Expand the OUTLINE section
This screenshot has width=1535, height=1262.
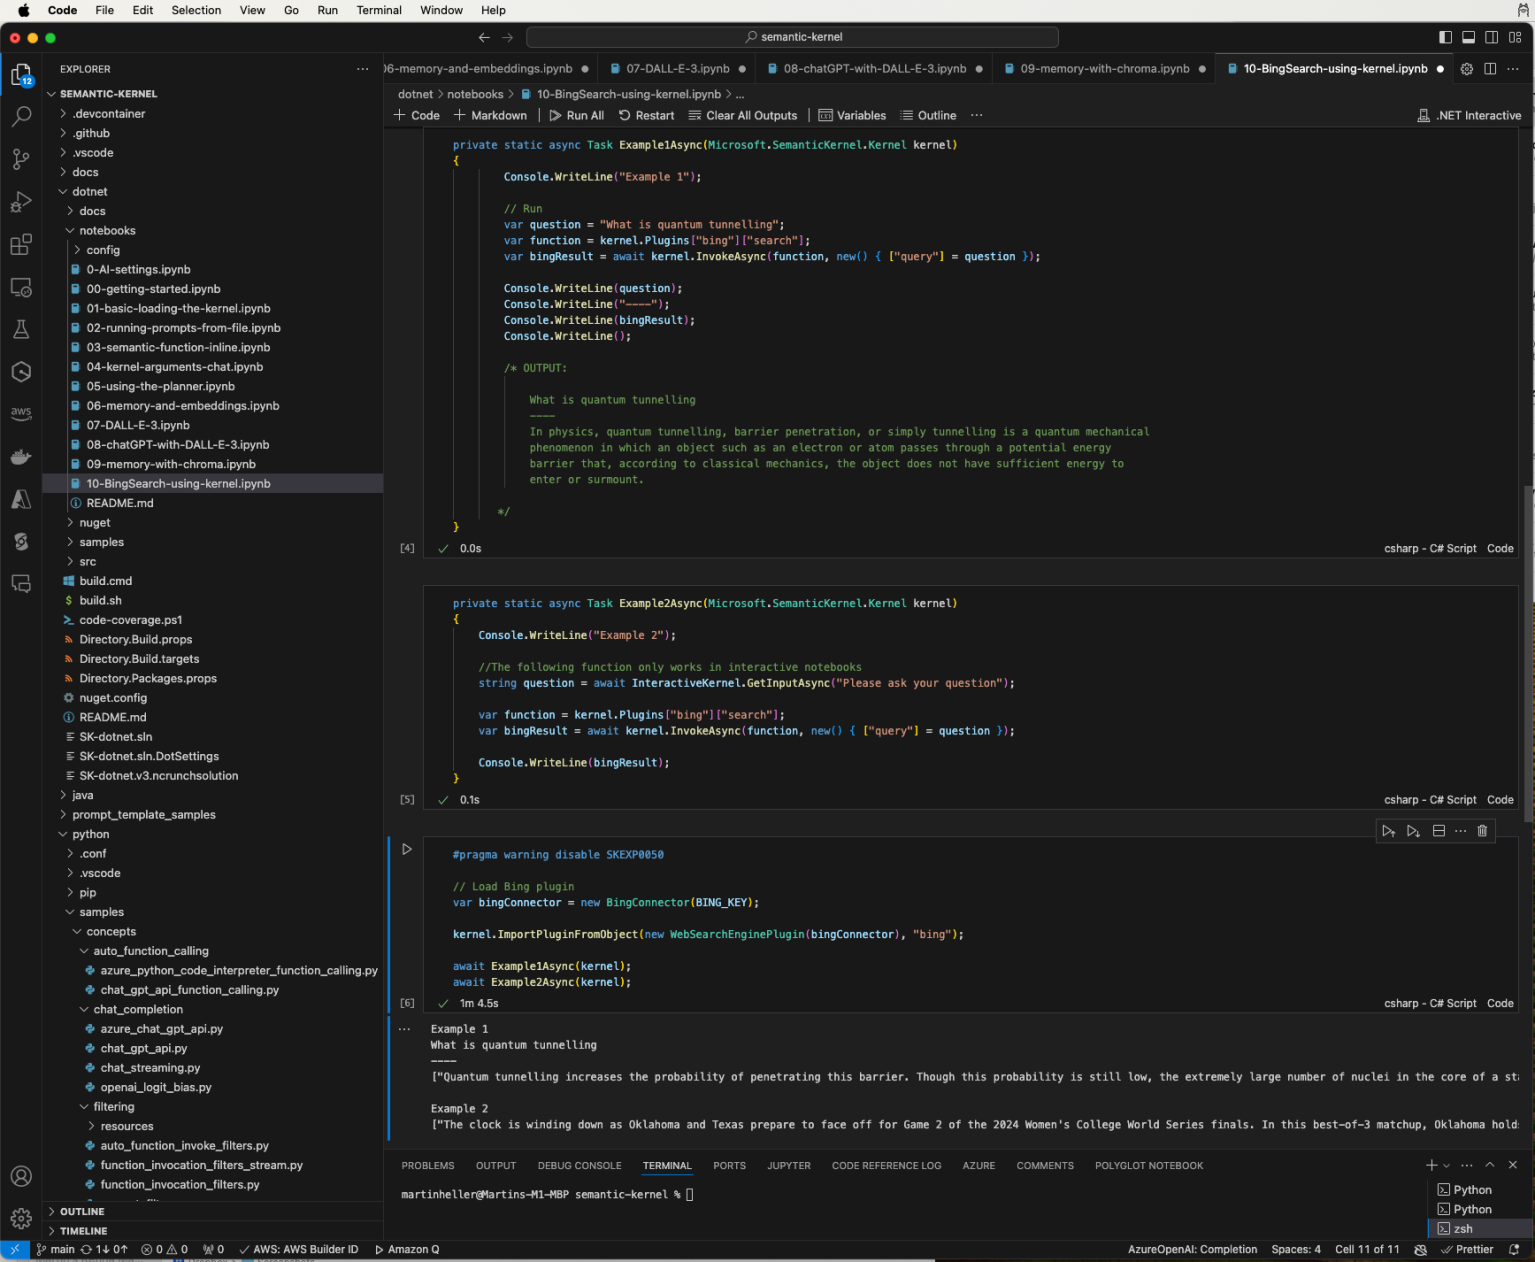tap(82, 1211)
